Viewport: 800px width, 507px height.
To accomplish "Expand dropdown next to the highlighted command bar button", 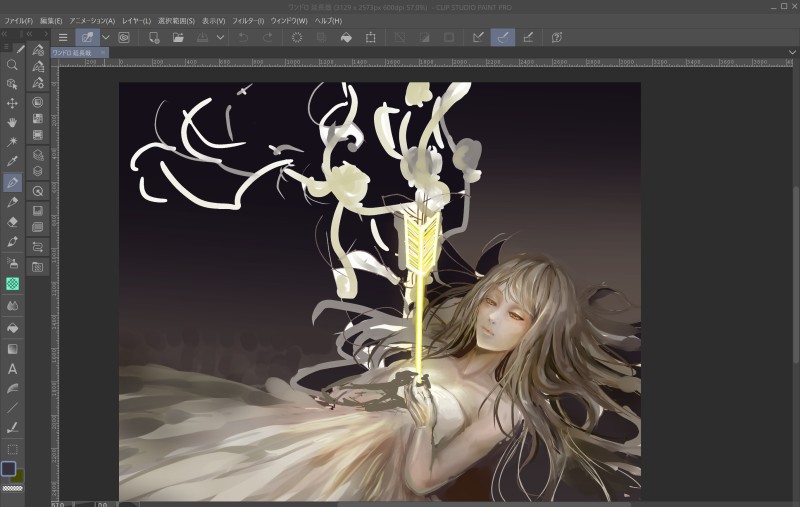I will click(x=106, y=38).
